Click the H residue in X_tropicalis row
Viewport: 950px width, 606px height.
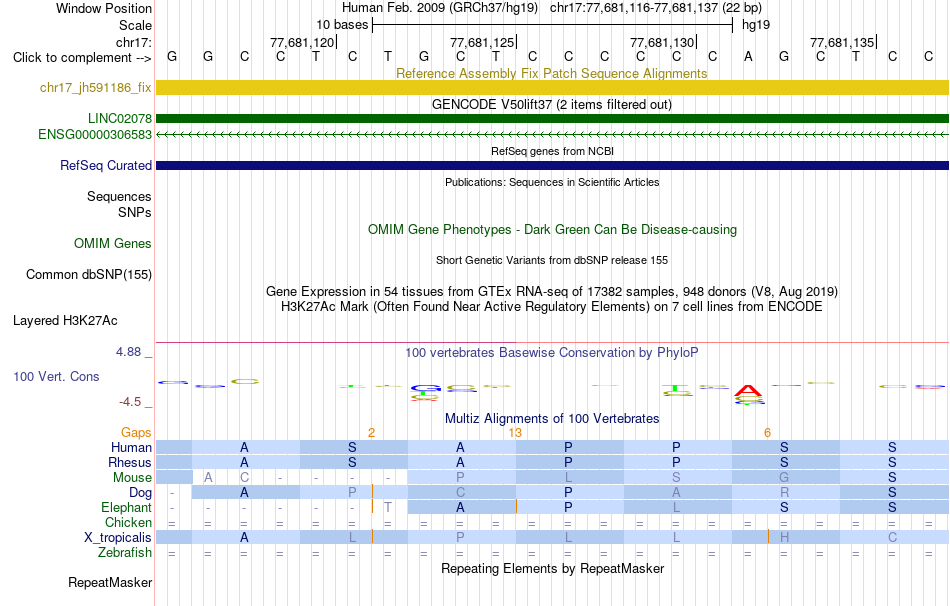pos(784,538)
